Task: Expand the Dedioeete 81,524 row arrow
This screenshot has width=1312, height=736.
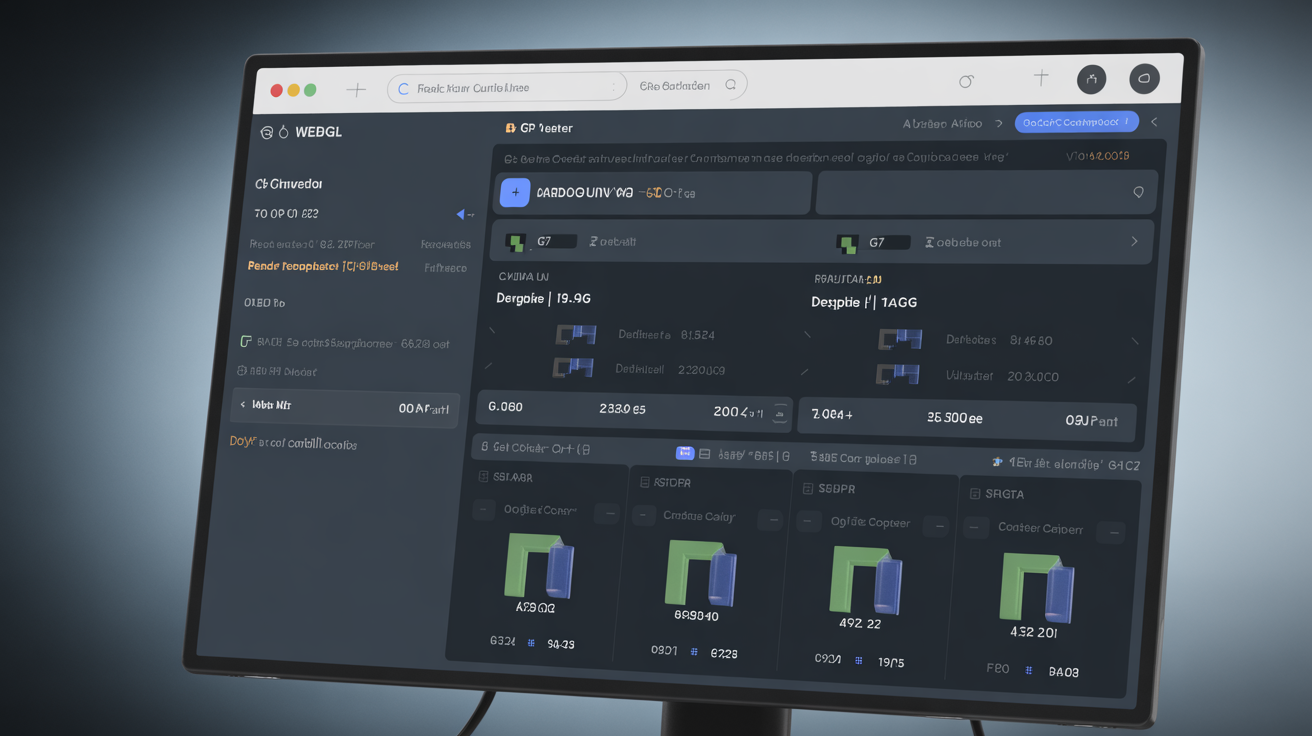Action: coord(491,331)
